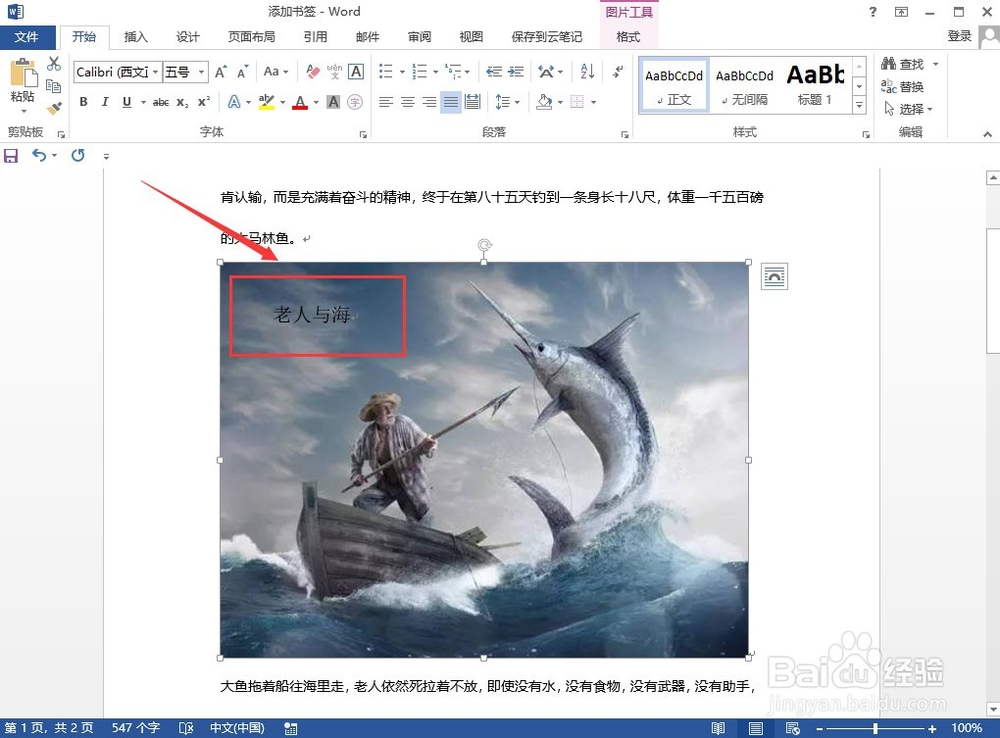Toggle distributed alignment
The image size is (1000, 738).
coord(473,102)
